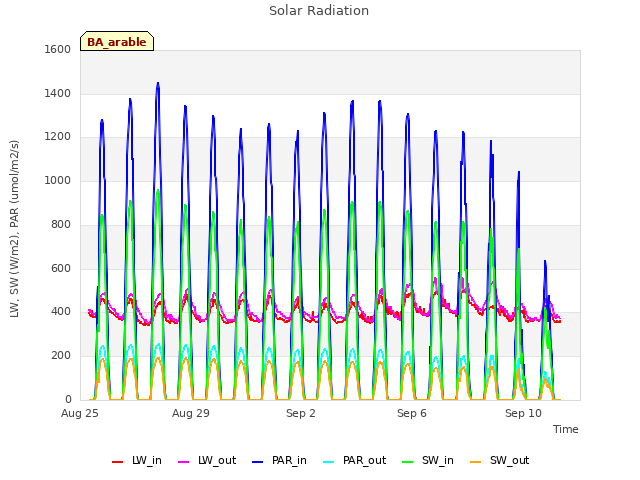Viewport: 640px width, 480px height.
Task: Click the 200 y-axis tick label
Action: click(x=61, y=356)
